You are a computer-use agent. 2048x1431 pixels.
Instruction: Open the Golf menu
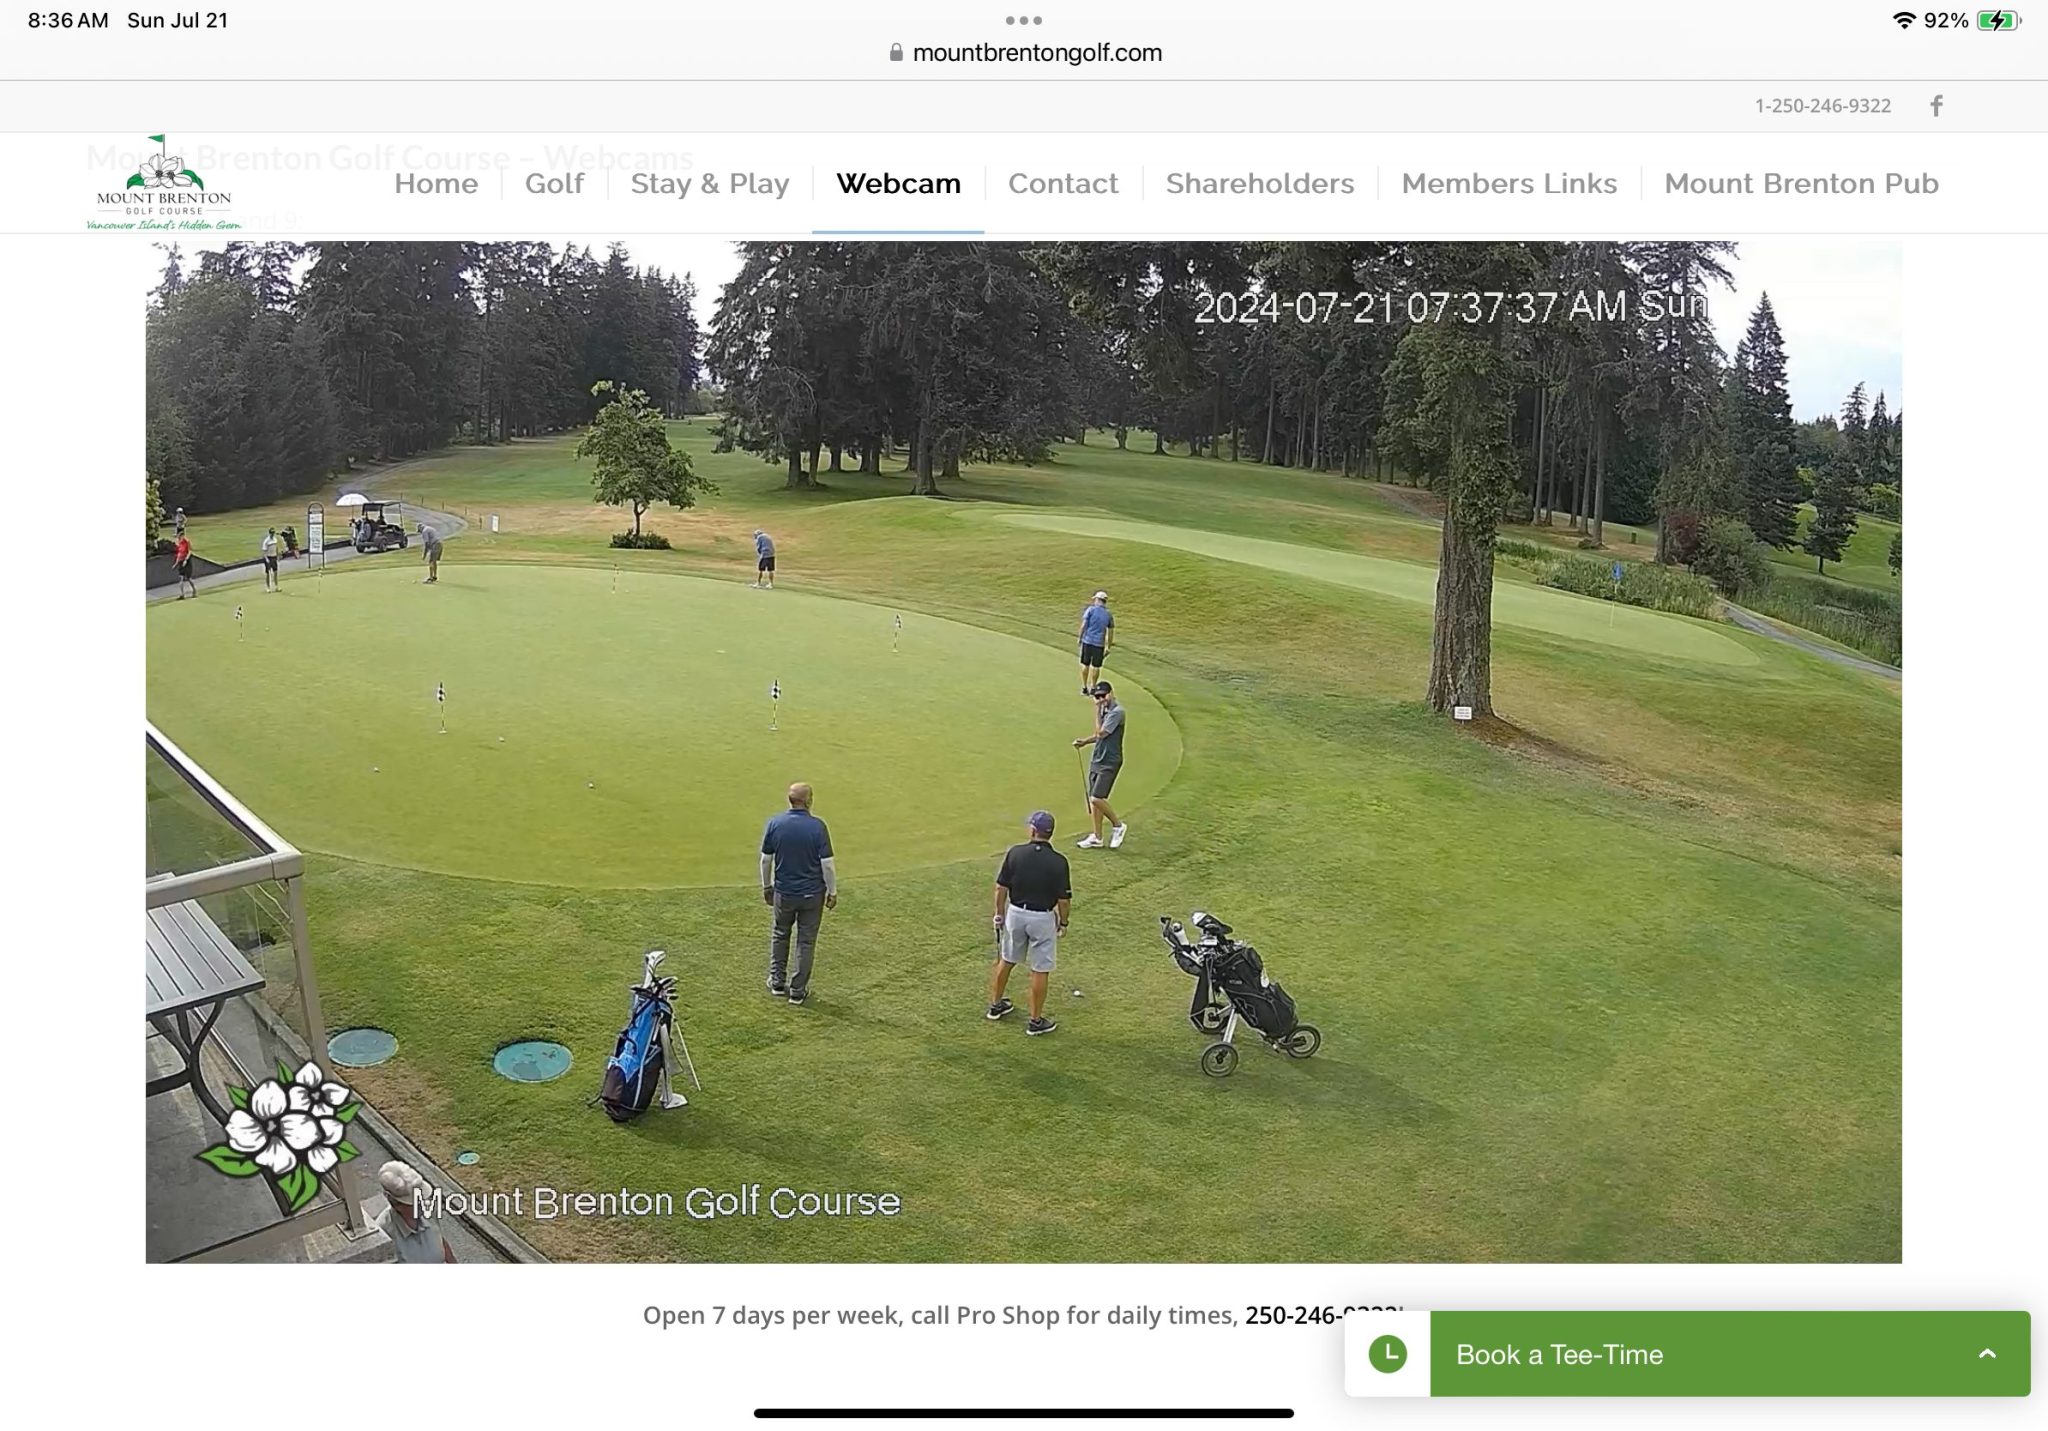coord(554,183)
